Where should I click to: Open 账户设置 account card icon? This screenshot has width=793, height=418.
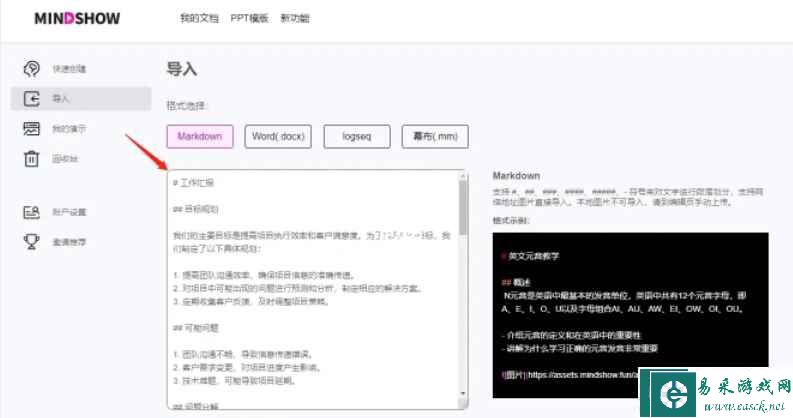click(32, 212)
